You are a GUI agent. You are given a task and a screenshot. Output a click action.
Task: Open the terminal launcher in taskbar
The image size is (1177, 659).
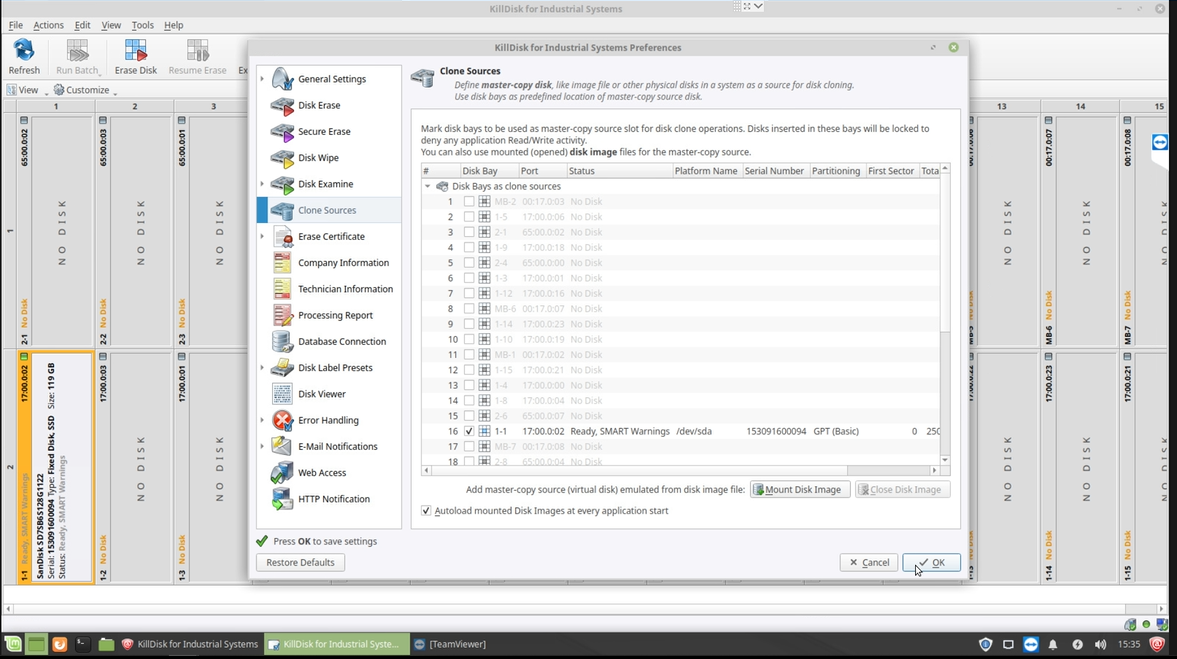[83, 644]
